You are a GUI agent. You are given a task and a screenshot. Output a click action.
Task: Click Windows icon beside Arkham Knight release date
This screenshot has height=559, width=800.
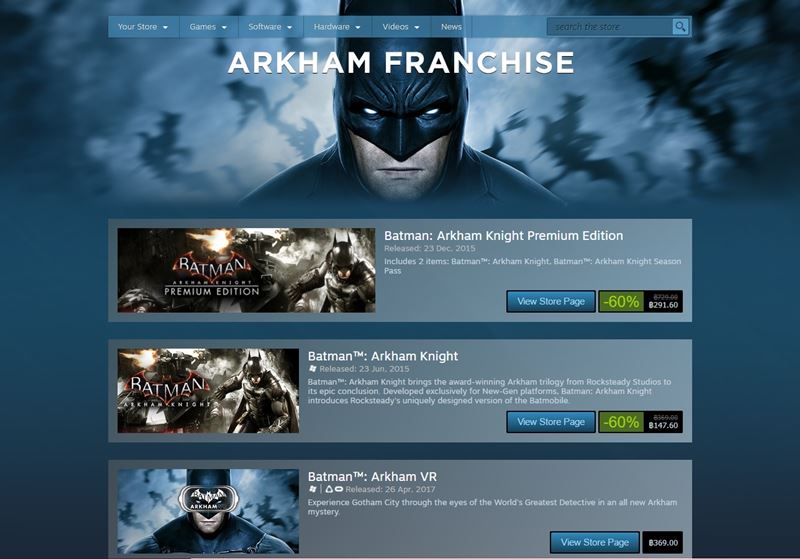[x=313, y=368]
